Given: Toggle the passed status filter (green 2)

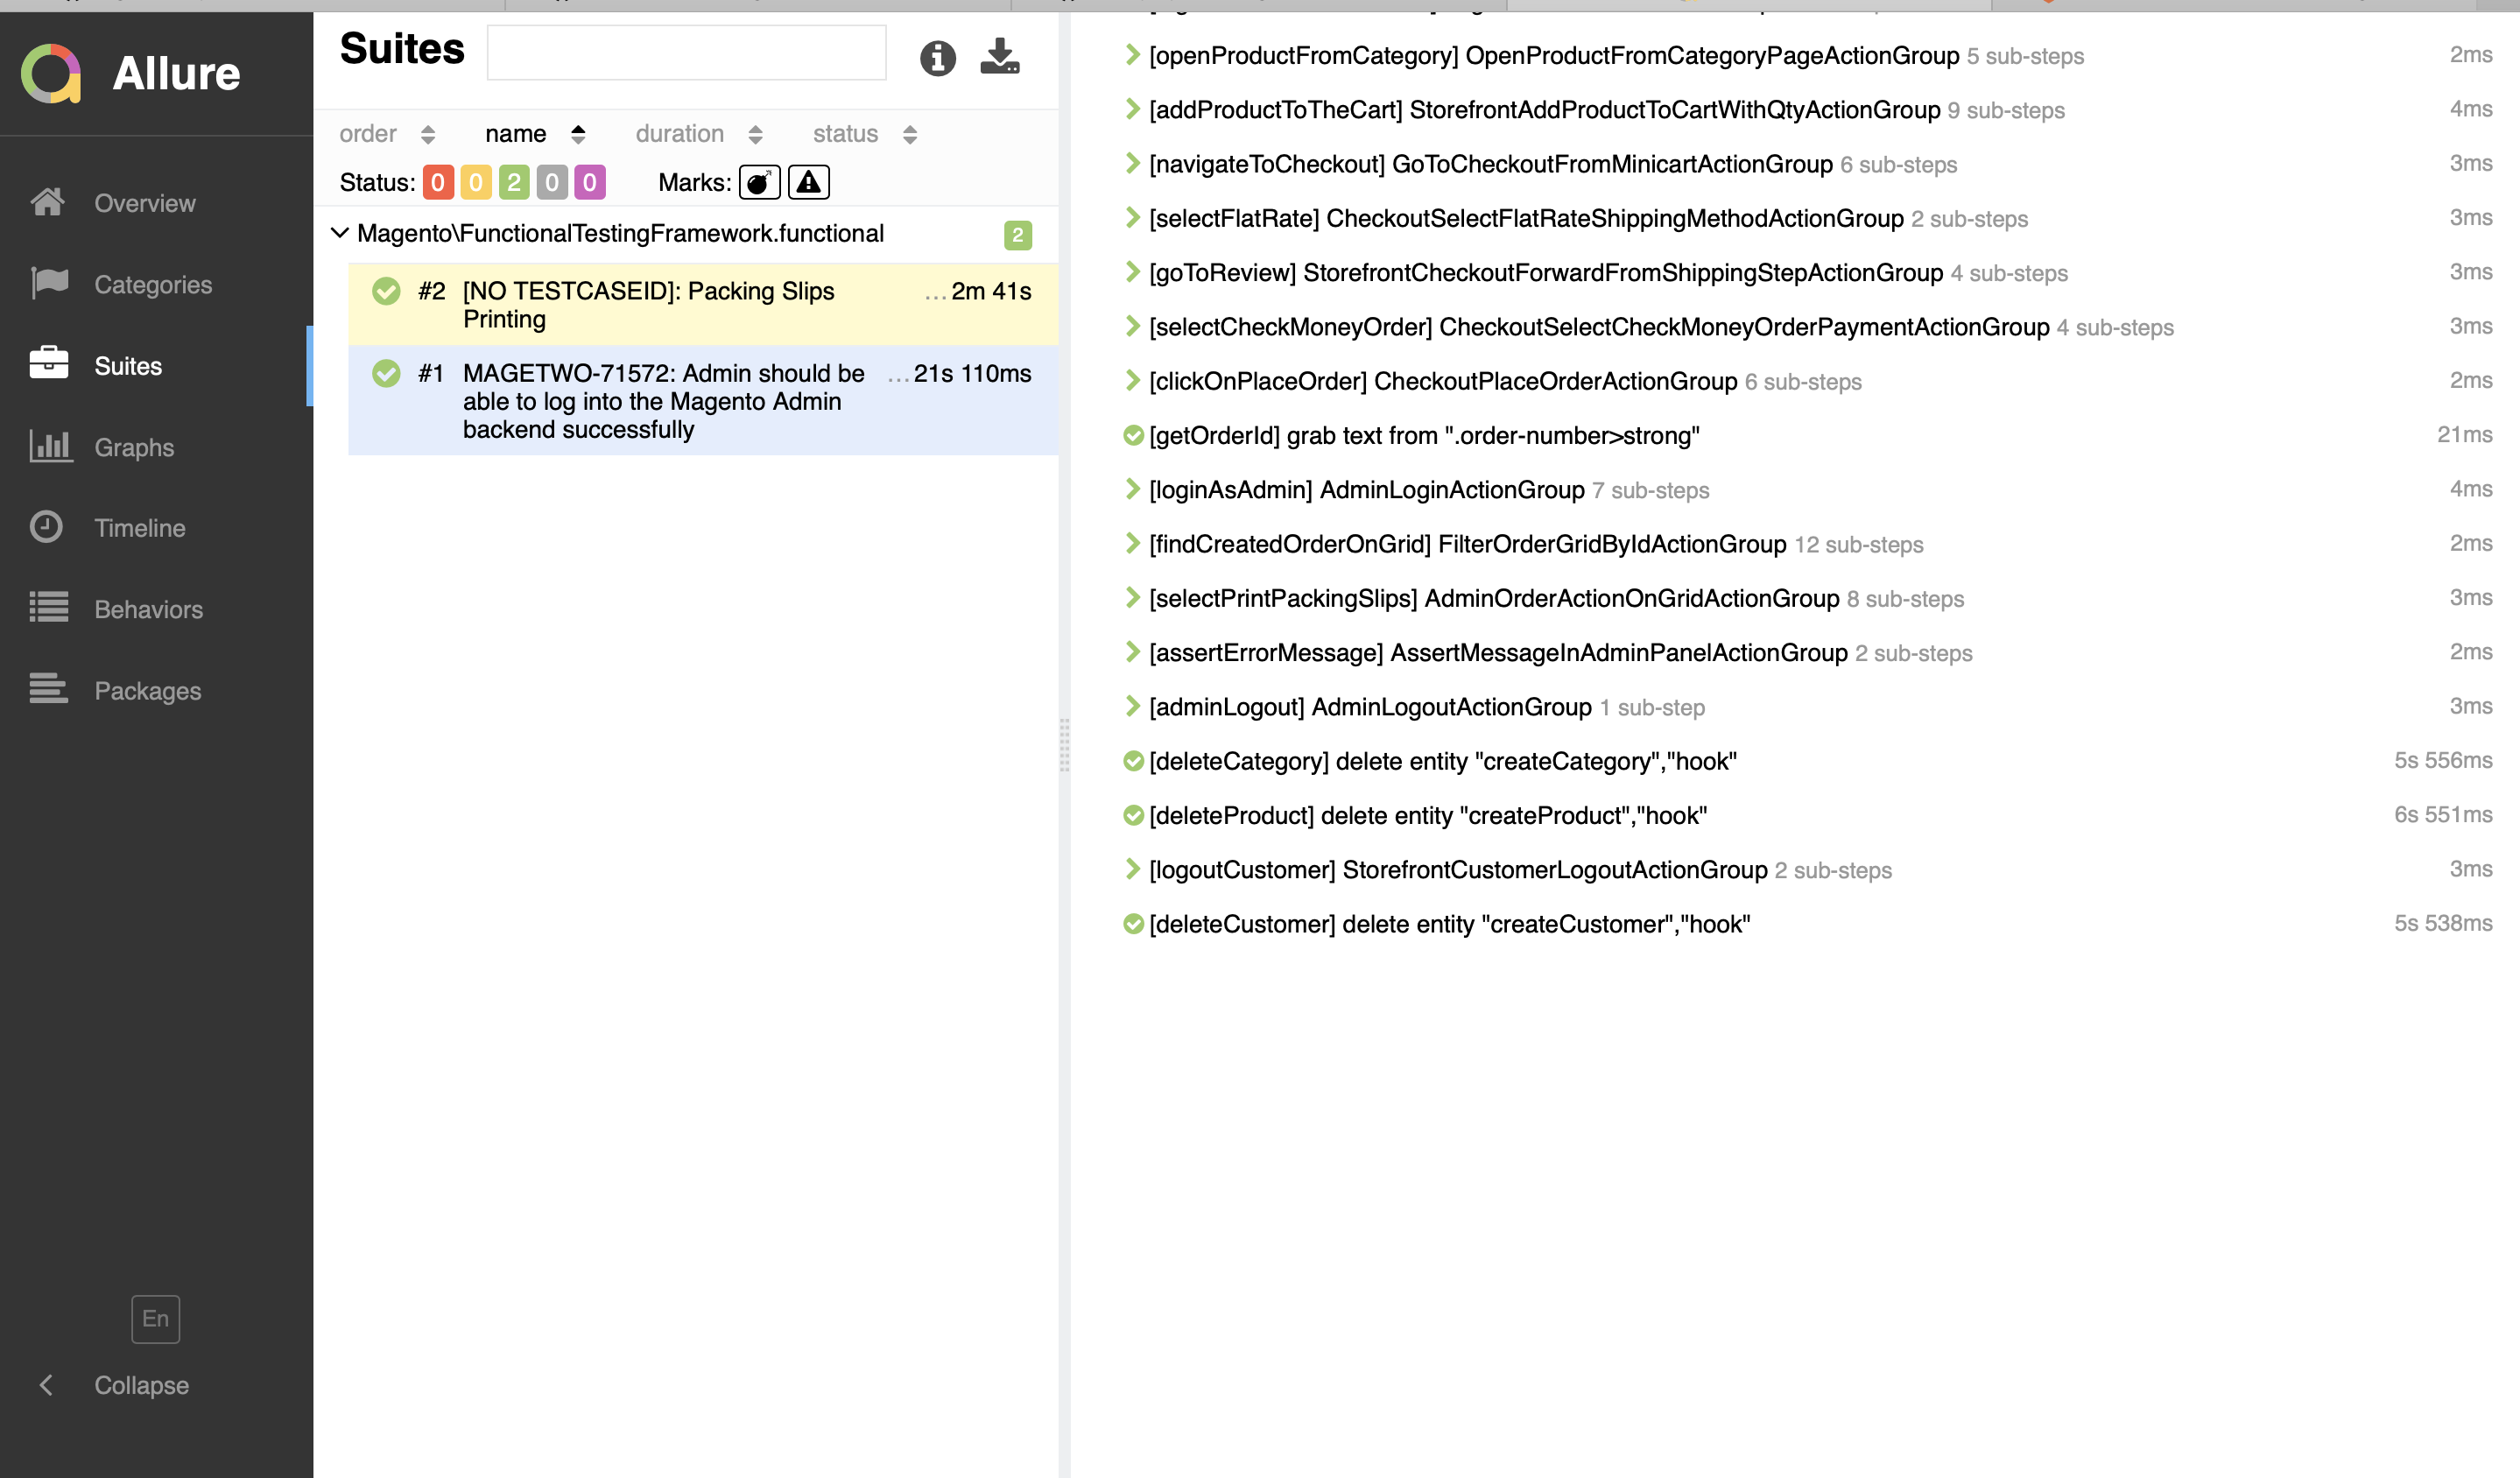Looking at the screenshot, I should tap(514, 182).
